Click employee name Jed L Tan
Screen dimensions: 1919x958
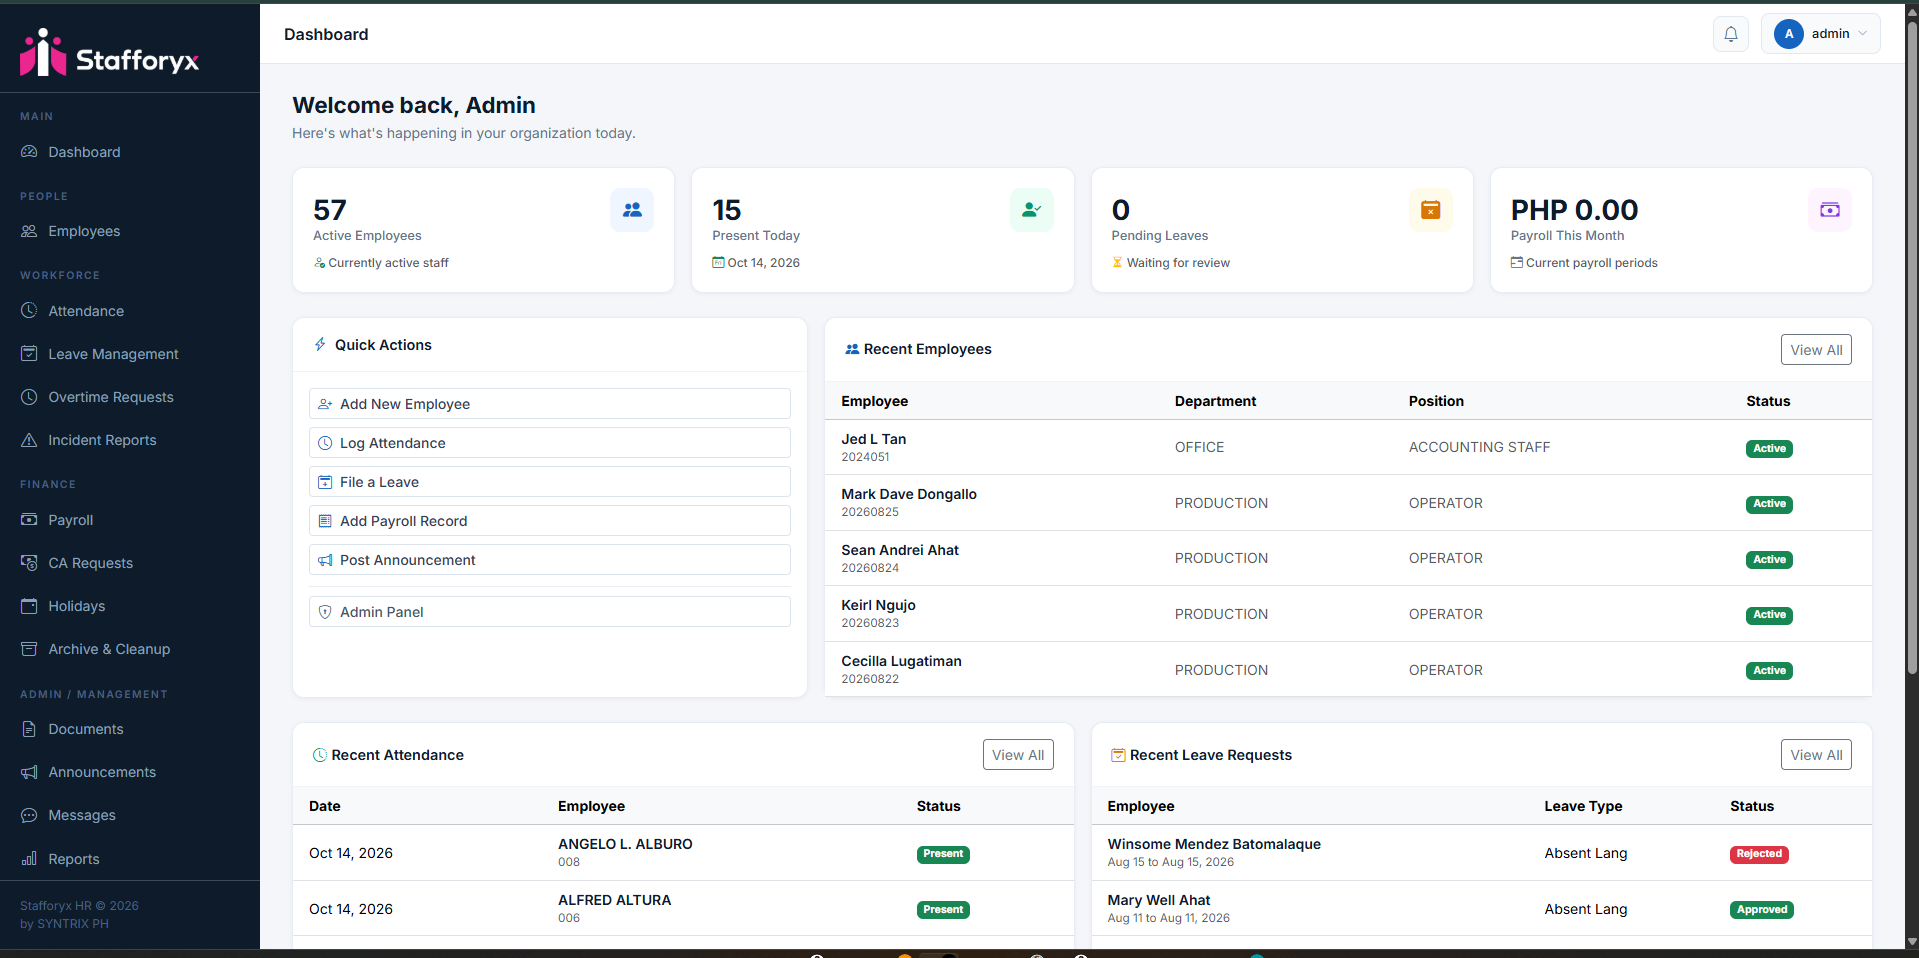coord(873,439)
